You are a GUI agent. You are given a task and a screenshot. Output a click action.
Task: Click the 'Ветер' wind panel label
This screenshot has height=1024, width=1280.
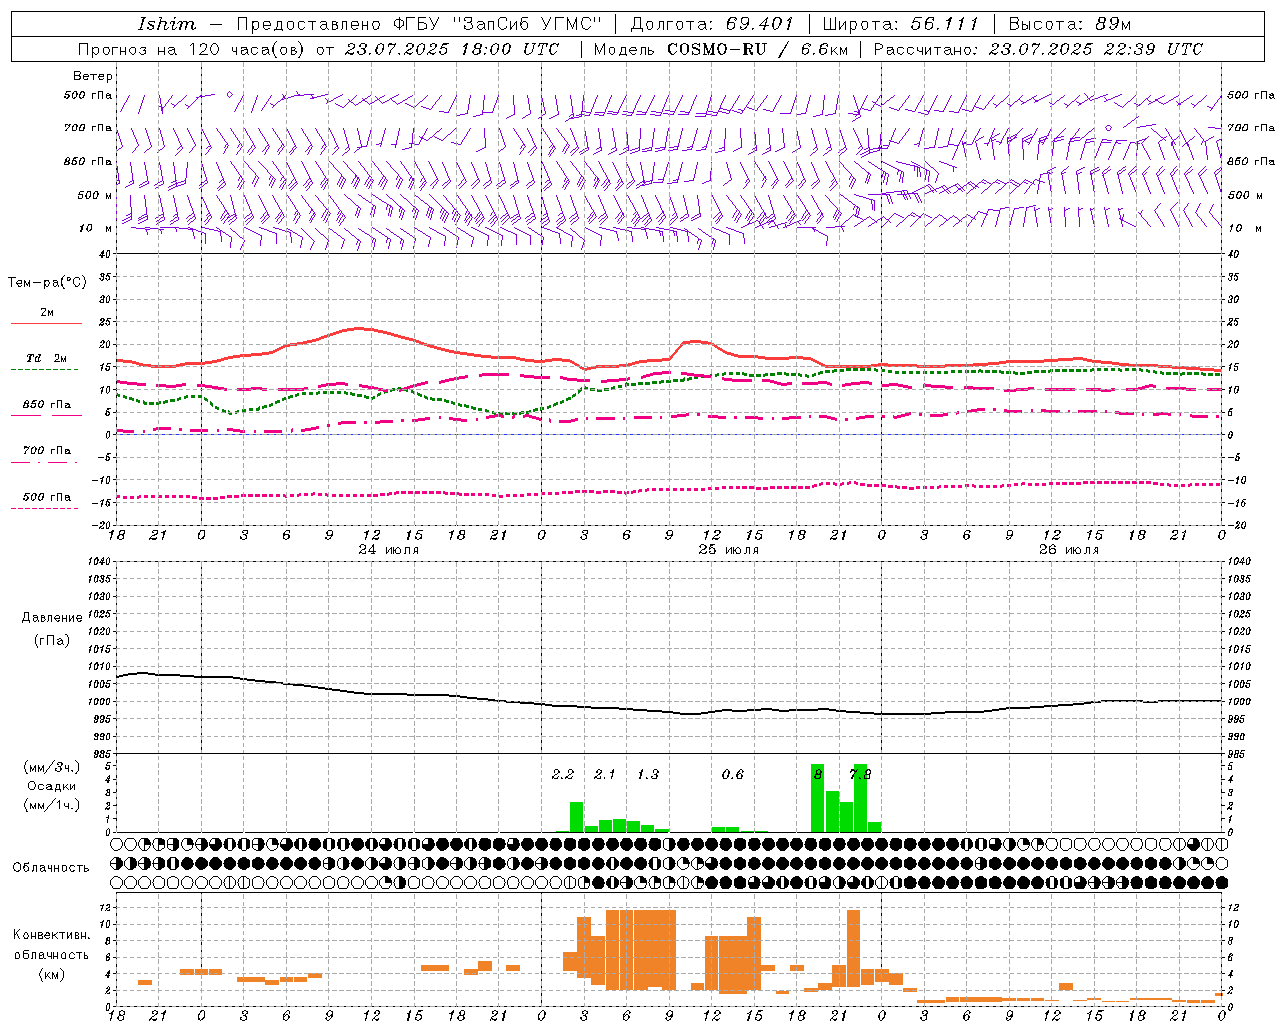click(93, 76)
